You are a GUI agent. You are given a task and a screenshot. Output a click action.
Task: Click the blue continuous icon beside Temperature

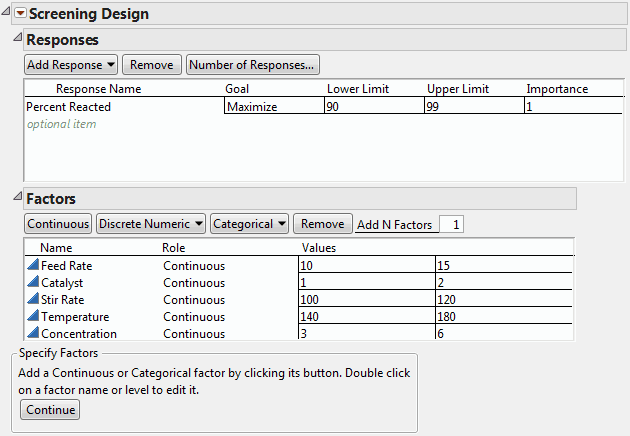pyautogui.click(x=32, y=317)
